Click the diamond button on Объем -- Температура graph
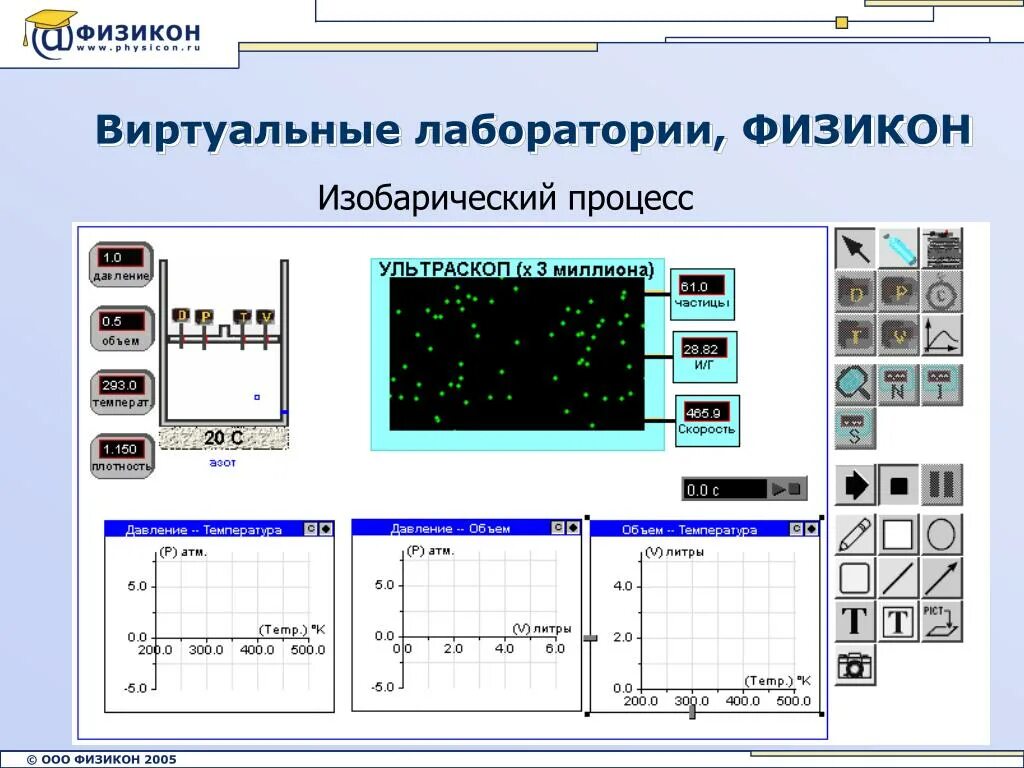Image resolution: width=1024 pixels, height=768 pixels. [x=811, y=529]
